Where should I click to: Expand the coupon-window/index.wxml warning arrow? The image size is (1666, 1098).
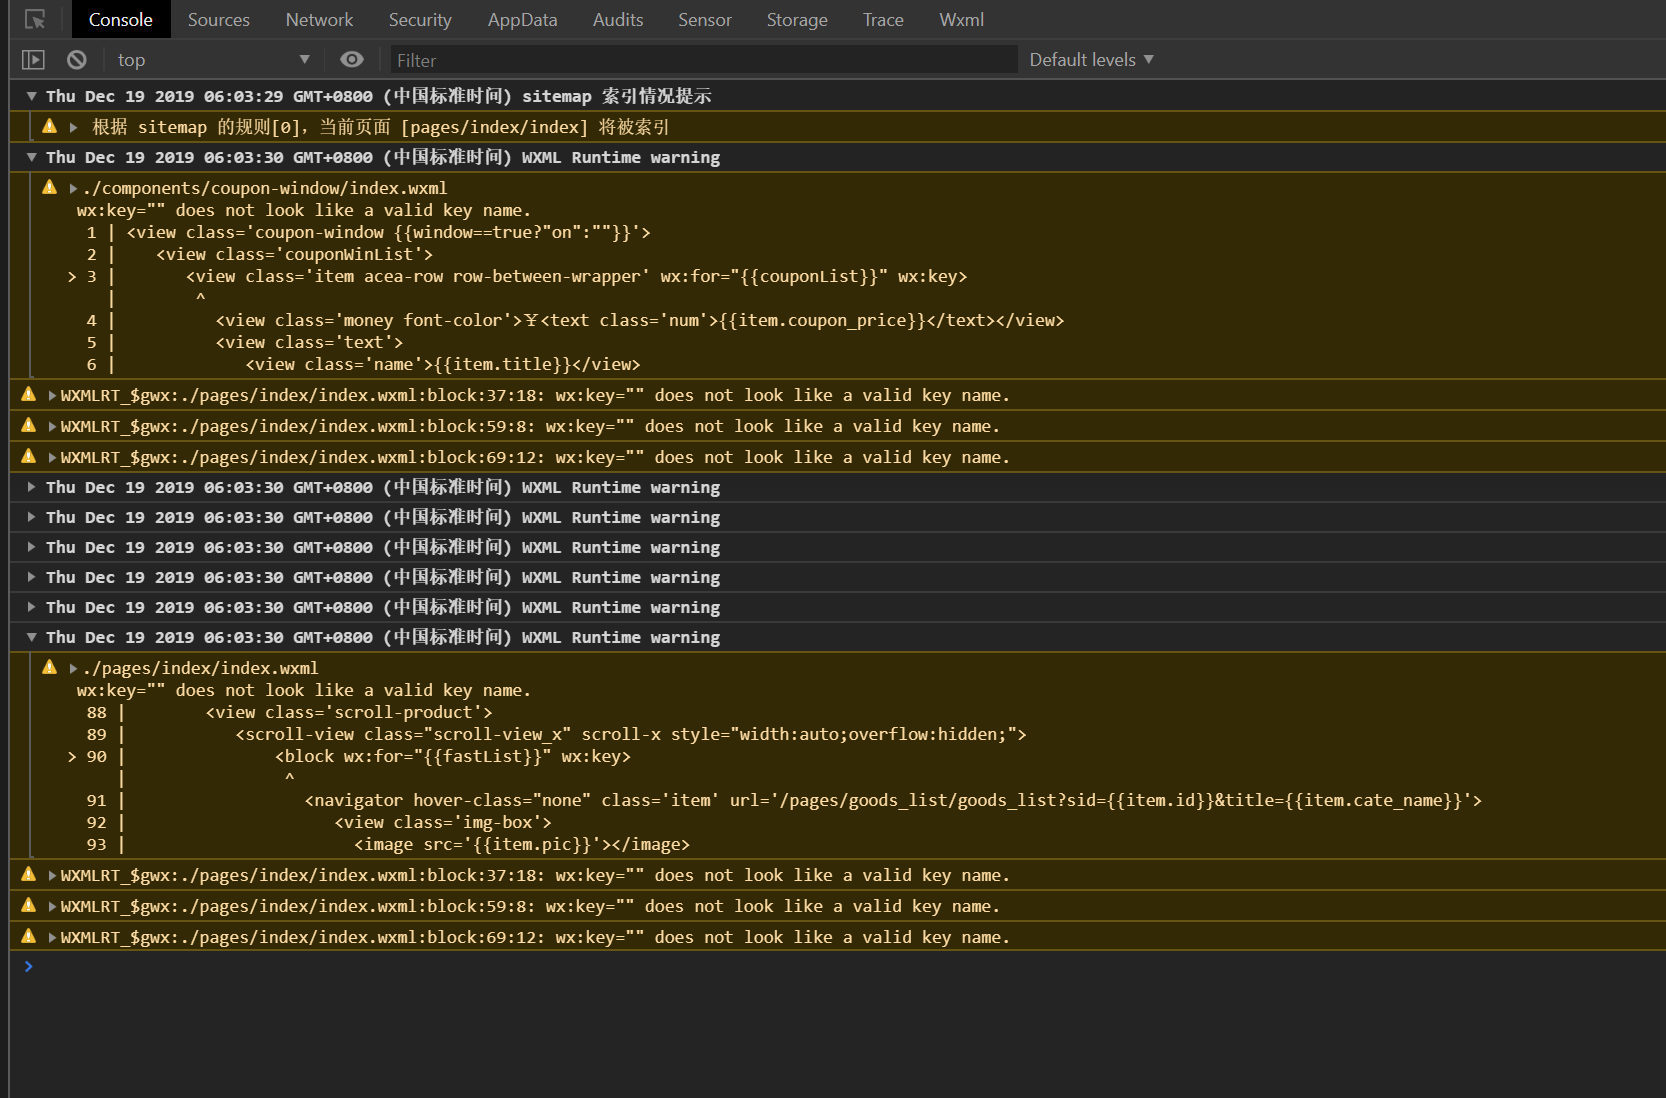click(x=73, y=188)
